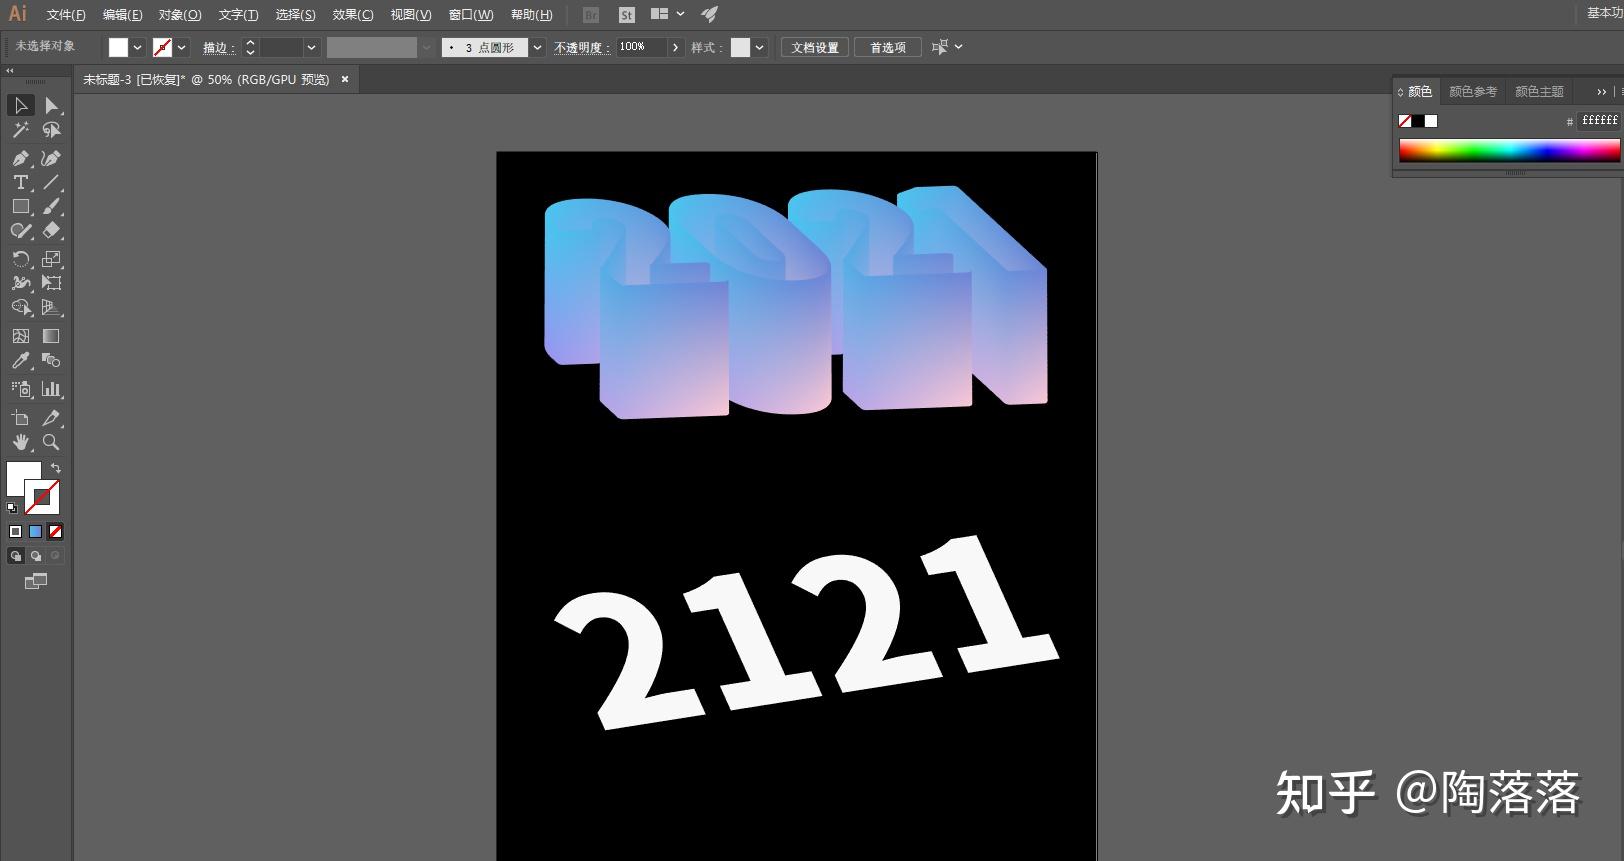The image size is (1624, 861).
Task: Activate the Line Segment tool
Action: 52,182
